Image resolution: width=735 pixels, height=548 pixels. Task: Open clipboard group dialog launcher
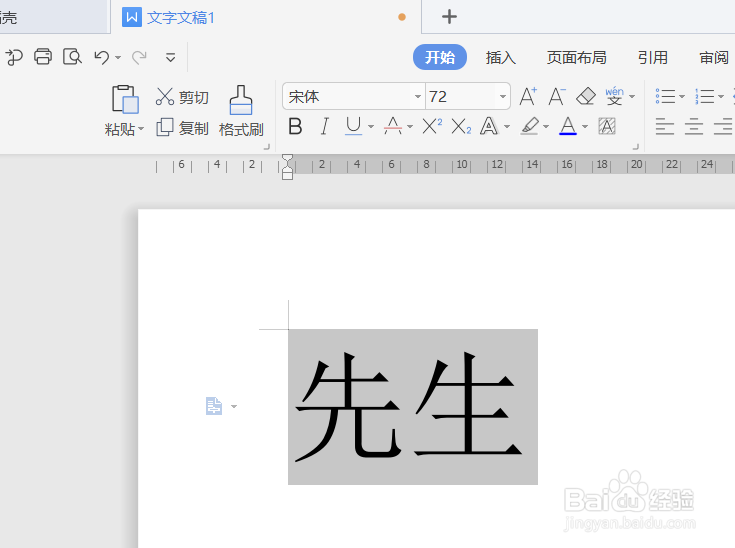[267, 147]
